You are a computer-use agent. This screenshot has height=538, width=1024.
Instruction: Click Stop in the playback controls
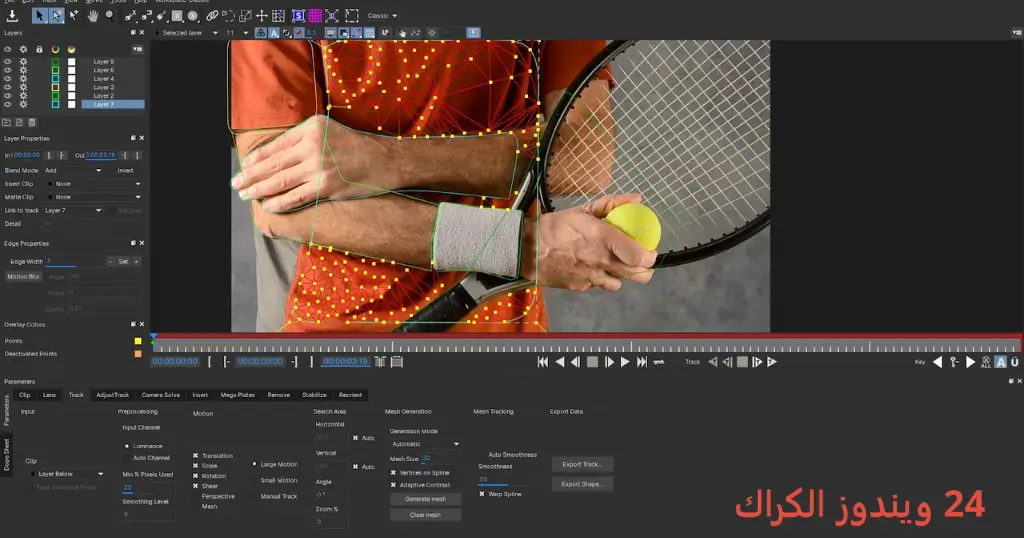592,362
